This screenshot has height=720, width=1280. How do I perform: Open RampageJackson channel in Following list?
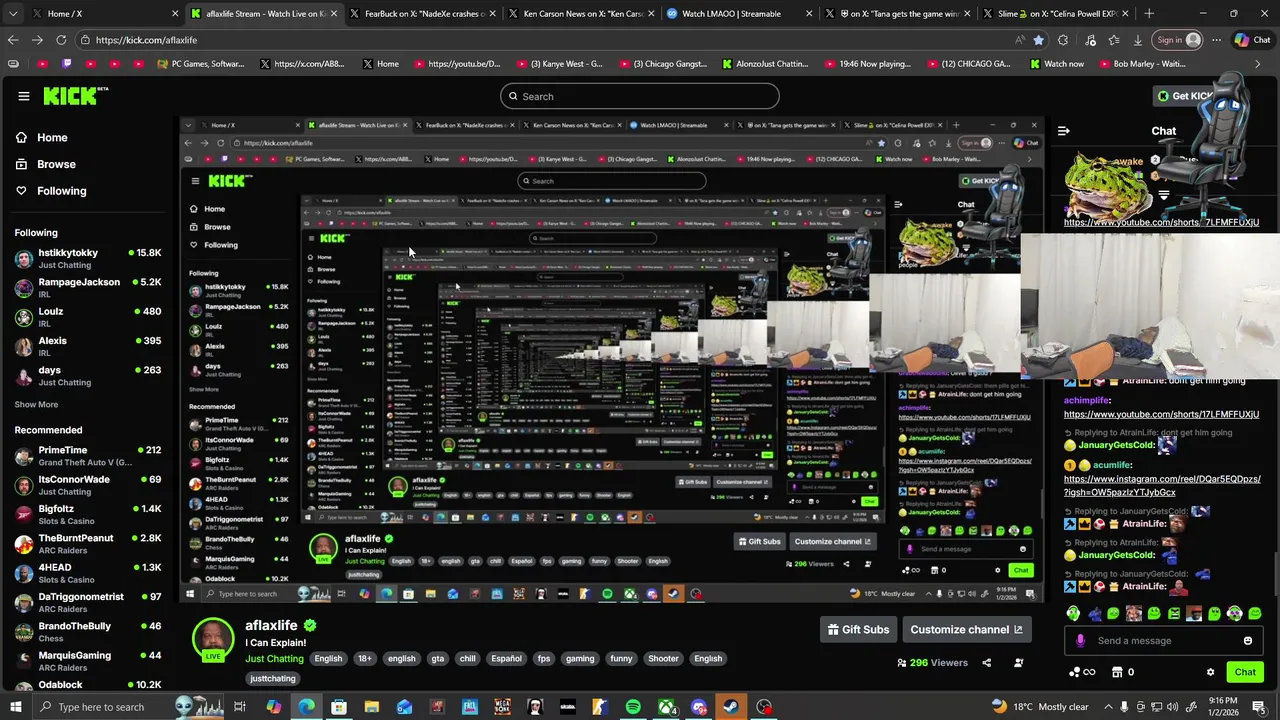click(x=87, y=288)
